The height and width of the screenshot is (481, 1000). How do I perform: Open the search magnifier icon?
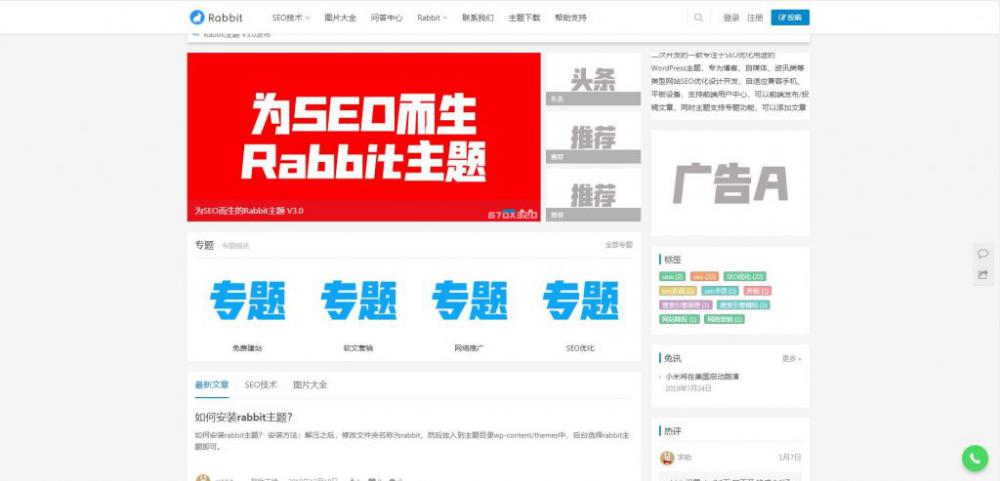click(x=698, y=18)
